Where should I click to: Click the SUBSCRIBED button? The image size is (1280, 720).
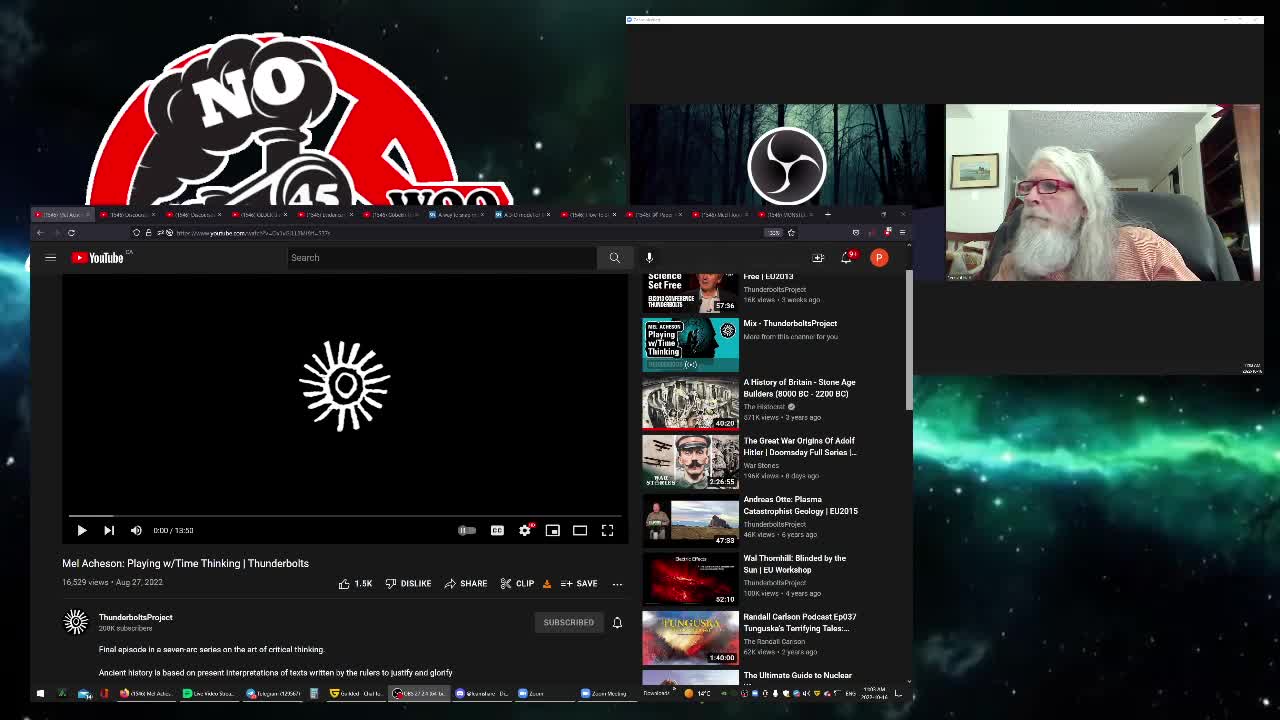pyautogui.click(x=568, y=622)
